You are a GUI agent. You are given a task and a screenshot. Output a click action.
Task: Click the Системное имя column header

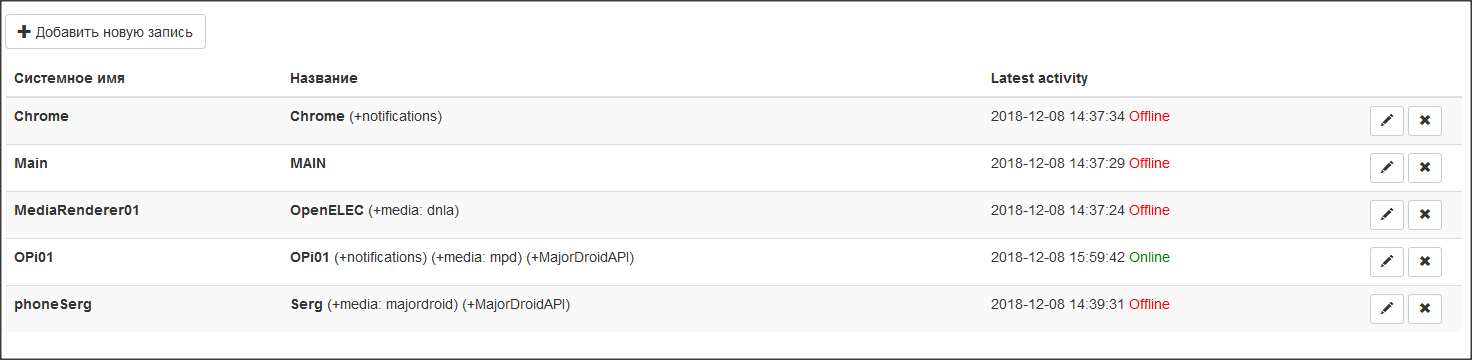coord(69,78)
